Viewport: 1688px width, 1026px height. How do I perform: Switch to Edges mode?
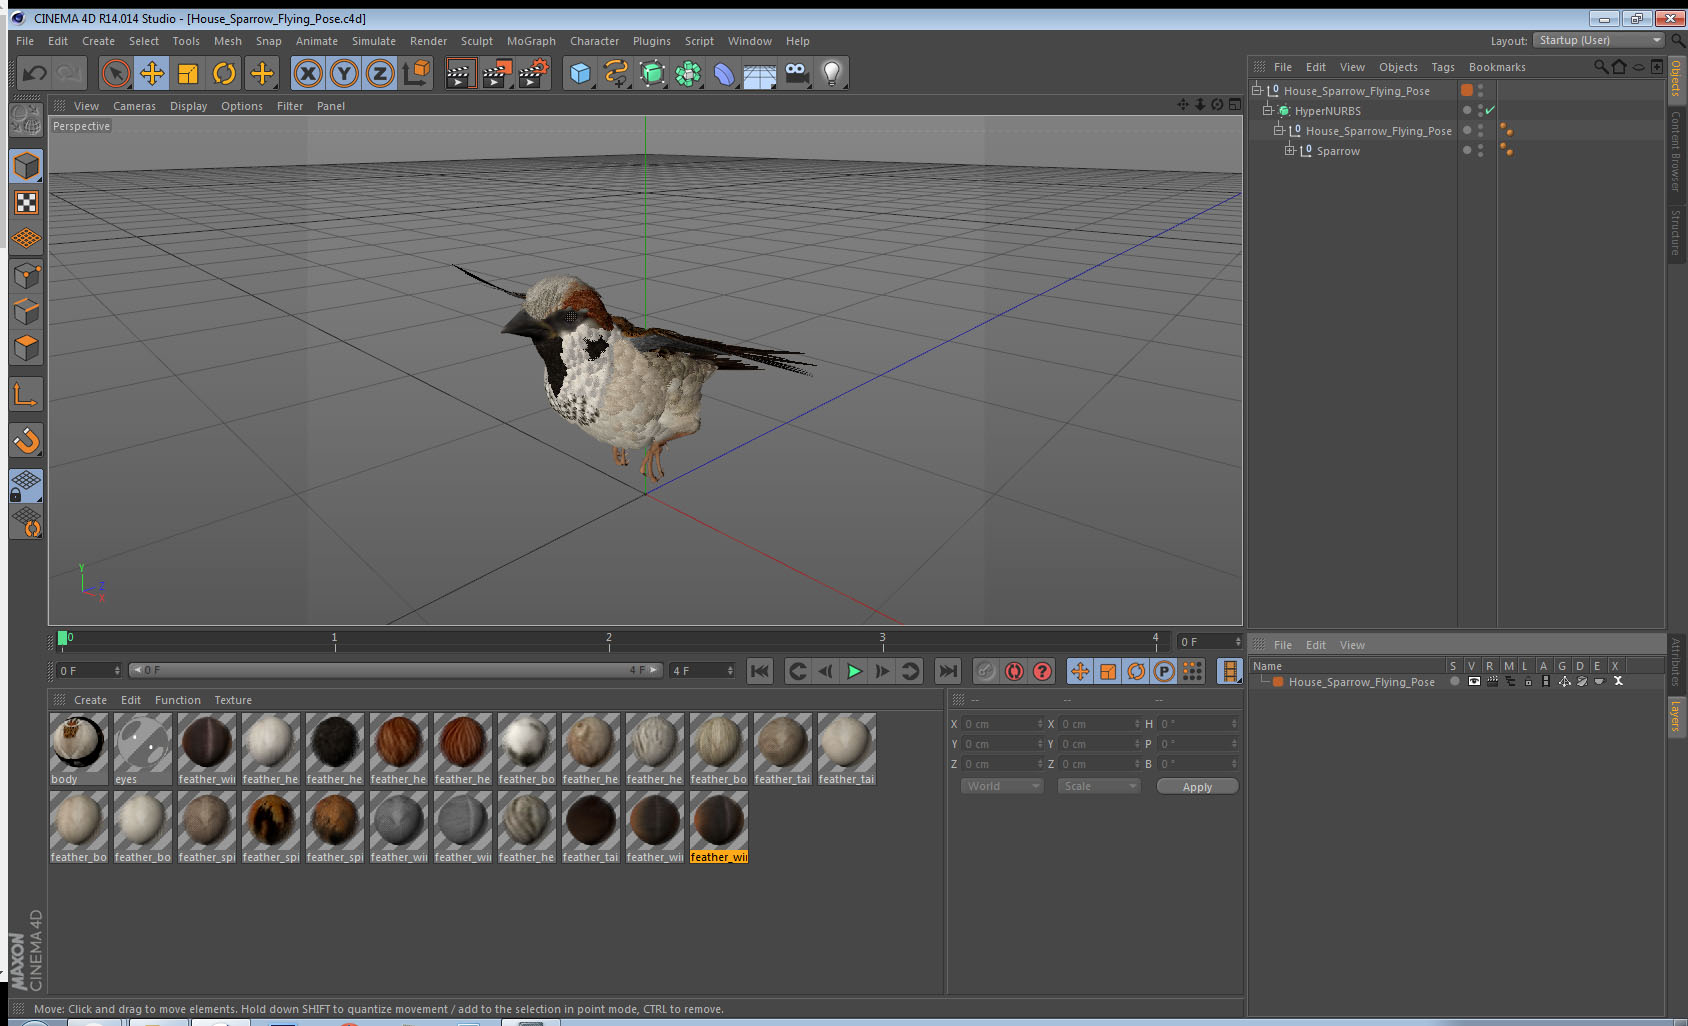pyautogui.click(x=27, y=312)
